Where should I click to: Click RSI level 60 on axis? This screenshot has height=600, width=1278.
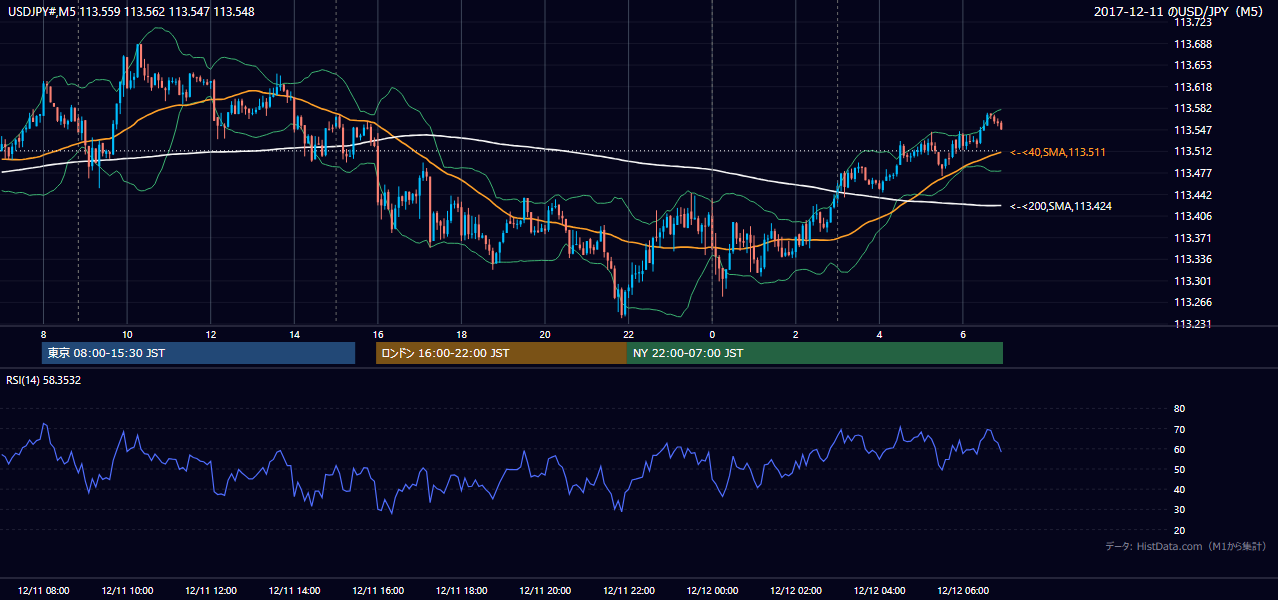click(1179, 449)
